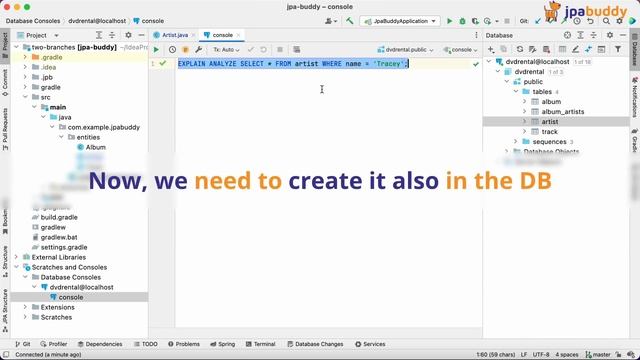
Task: Open the Problems tool window
Action: point(184,344)
